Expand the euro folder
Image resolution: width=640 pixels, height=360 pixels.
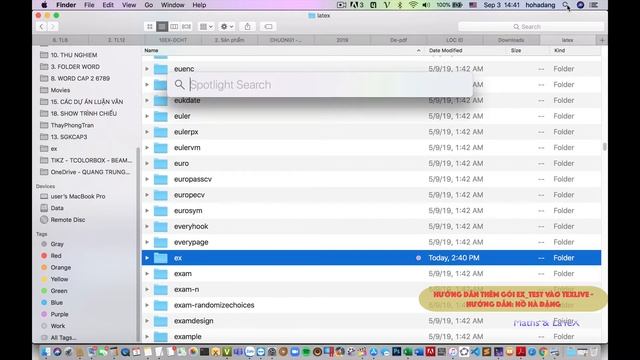[147, 164]
